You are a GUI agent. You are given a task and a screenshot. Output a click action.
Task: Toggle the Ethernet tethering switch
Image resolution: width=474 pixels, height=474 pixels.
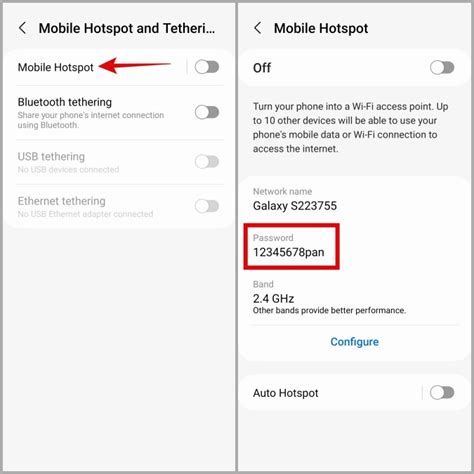pyautogui.click(x=207, y=206)
